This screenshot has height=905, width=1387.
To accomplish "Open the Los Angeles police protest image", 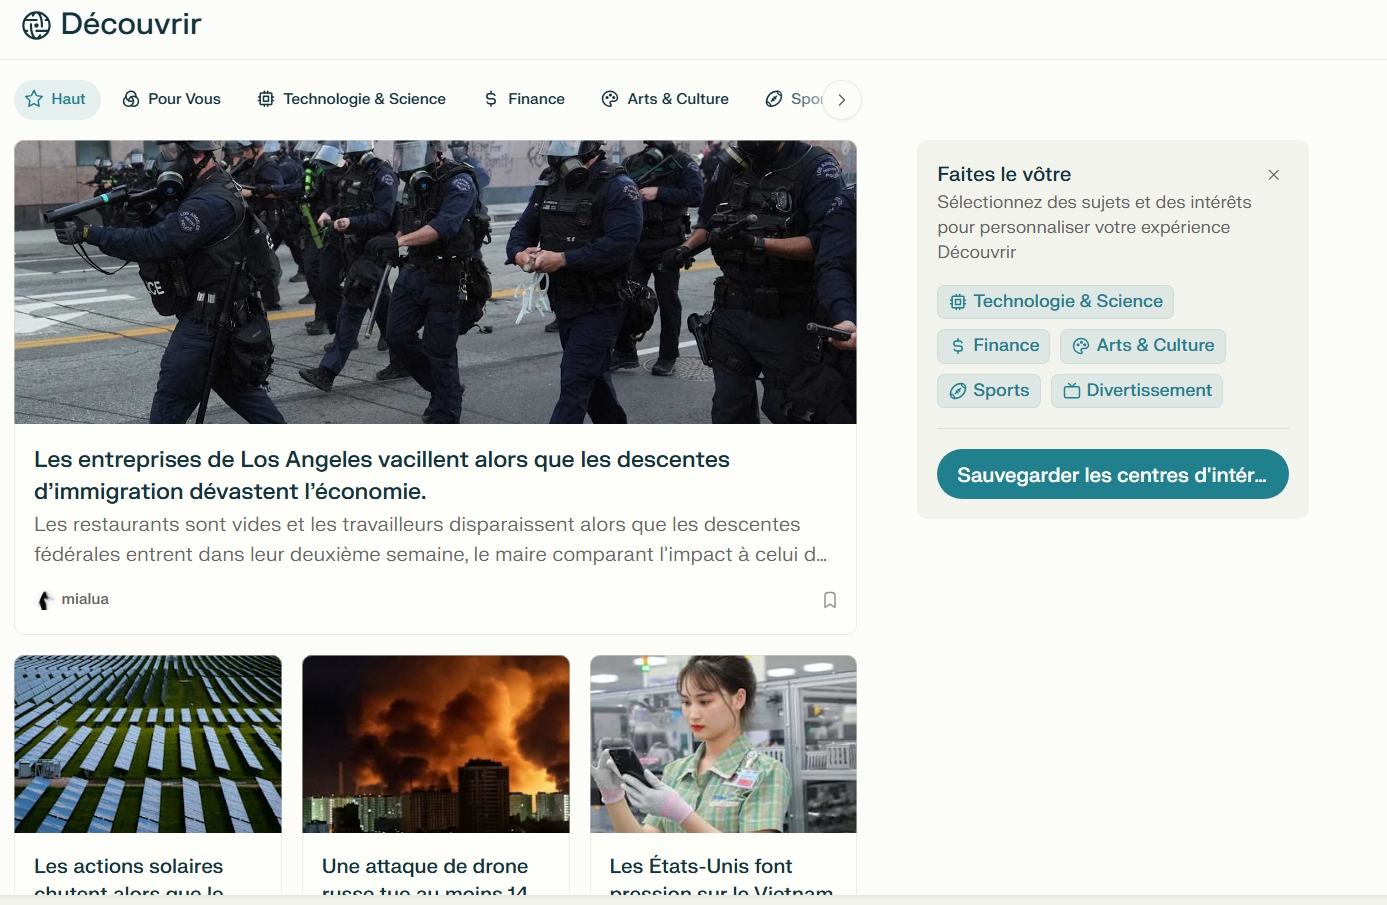I will click(x=435, y=282).
